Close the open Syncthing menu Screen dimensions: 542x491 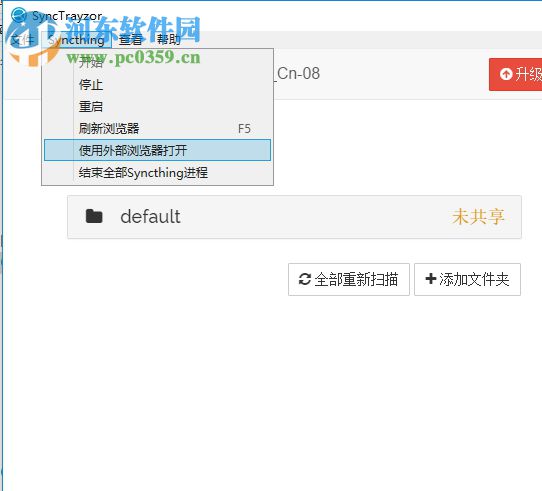tap(76, 40)
